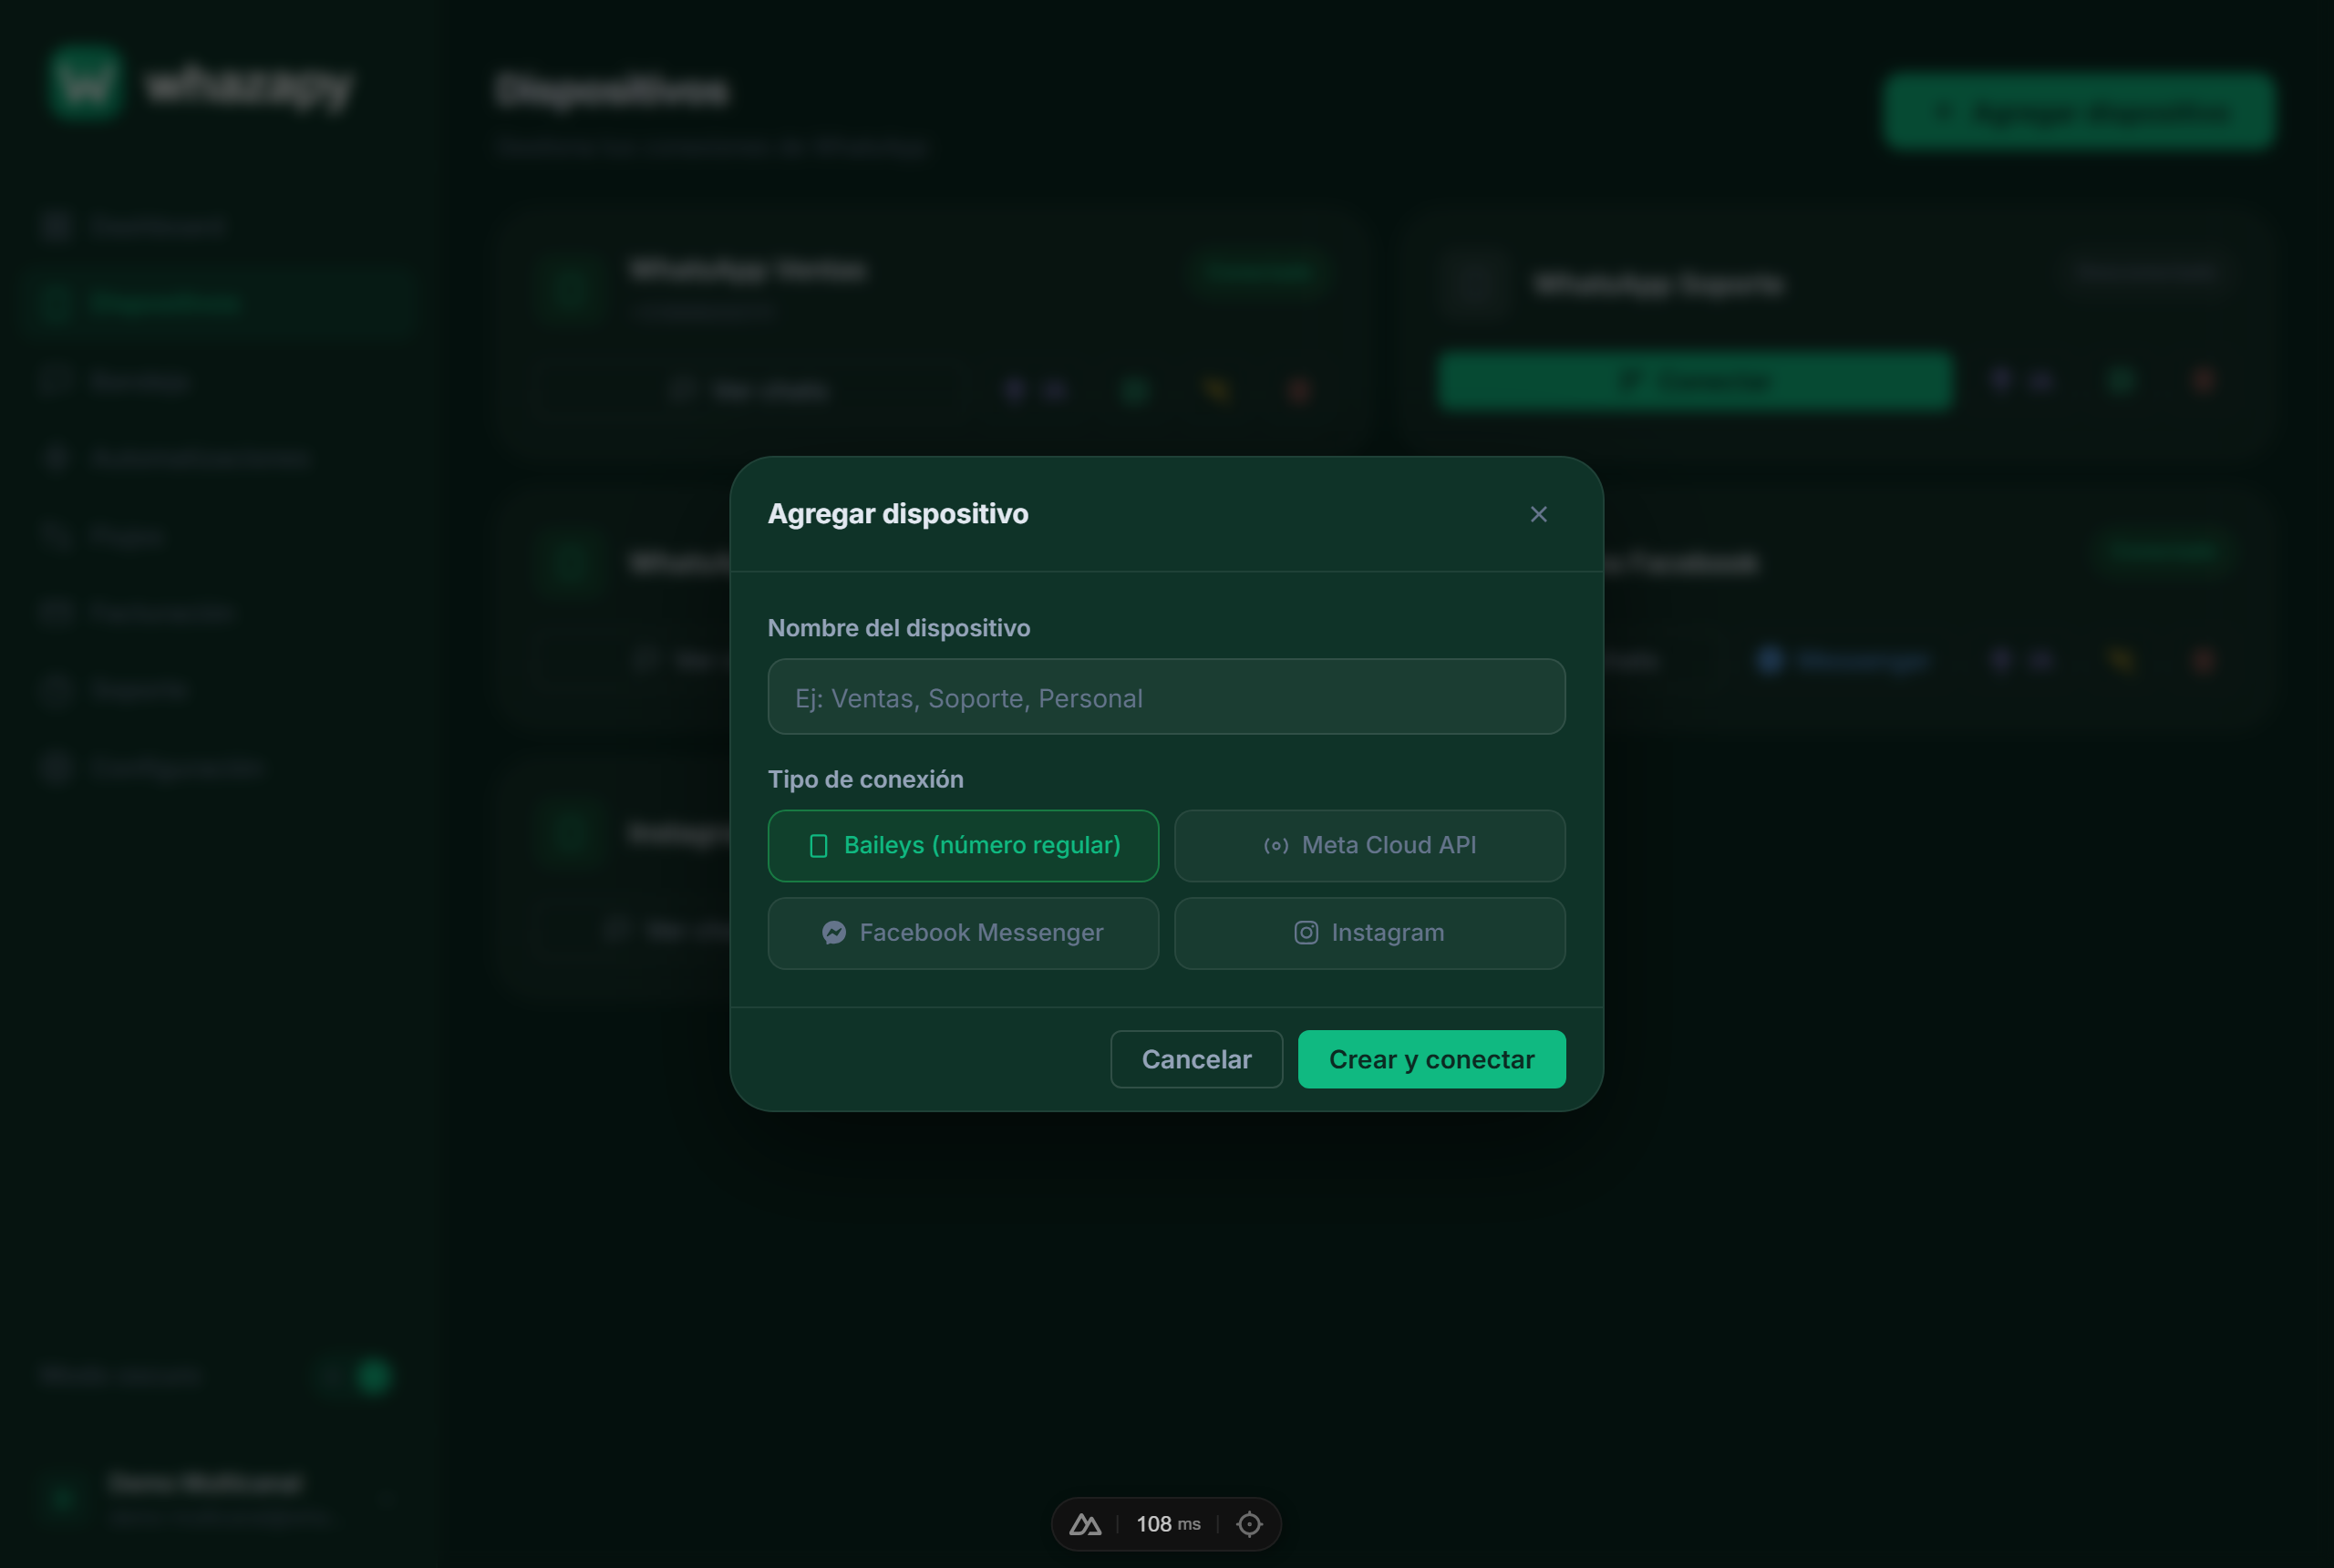Image resolution: width=2334 pixels, height=1568 pixels.
Task: Click the Tipo de conexión label
Action: tap(866, 779)
